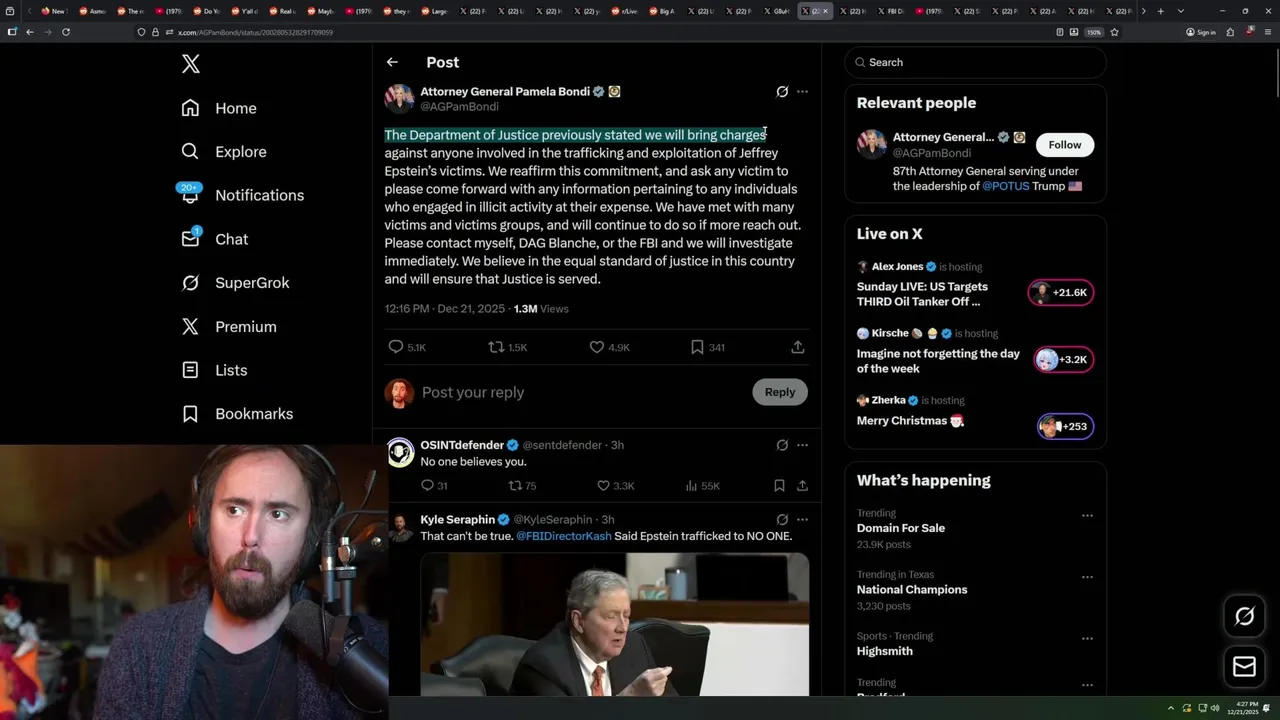Image resolution: width=1280 pixels, height=720 pixels.
Task: Share the Attorney General post
Action: 798,347
